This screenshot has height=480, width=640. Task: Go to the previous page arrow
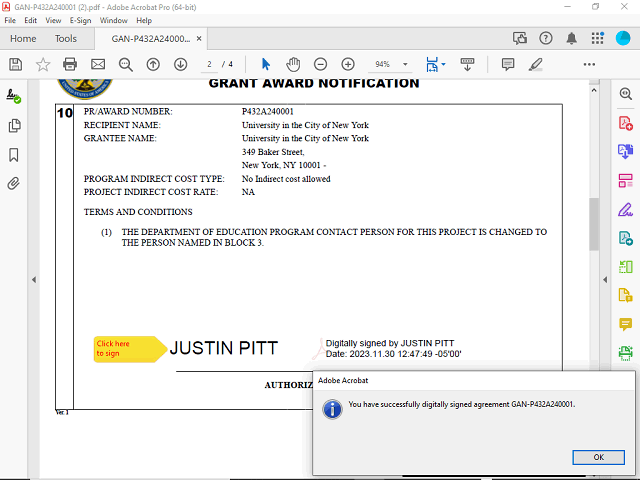click(x=153, y=64)
